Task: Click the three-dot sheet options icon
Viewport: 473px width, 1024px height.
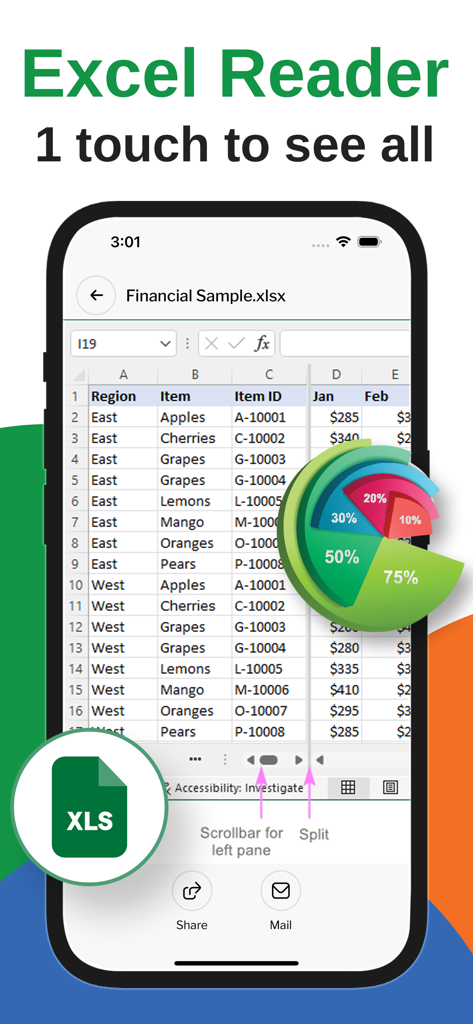Action: 195,760
